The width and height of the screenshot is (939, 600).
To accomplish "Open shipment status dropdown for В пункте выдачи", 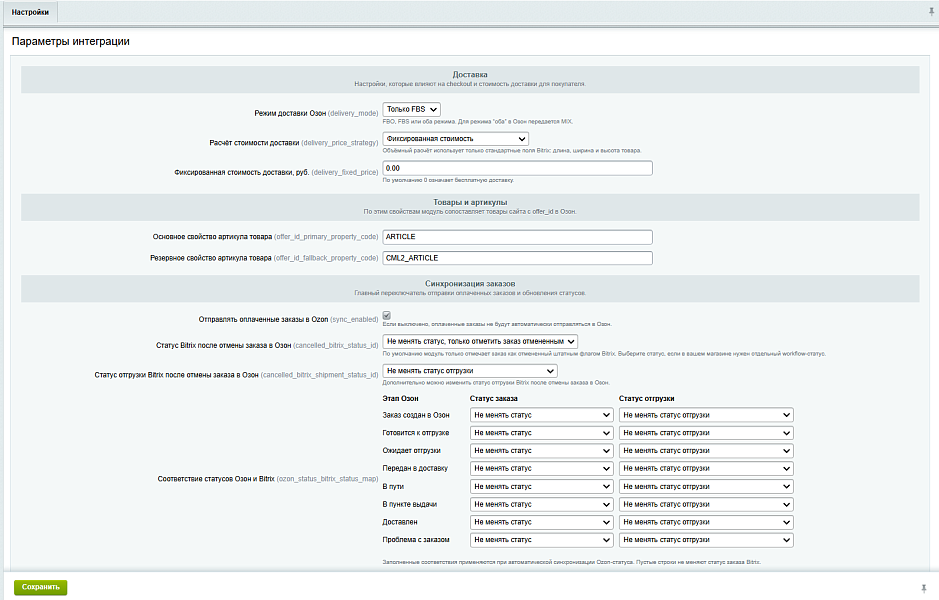I will tap(707, 504).
